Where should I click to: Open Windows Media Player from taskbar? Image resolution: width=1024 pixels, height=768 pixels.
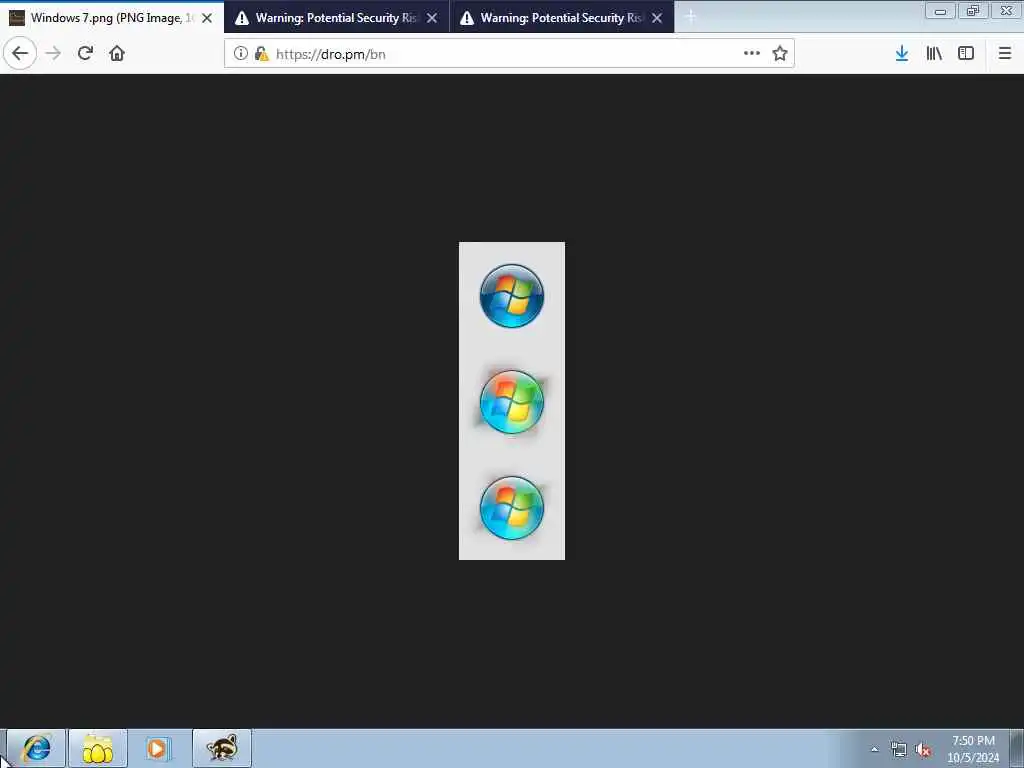157,748
